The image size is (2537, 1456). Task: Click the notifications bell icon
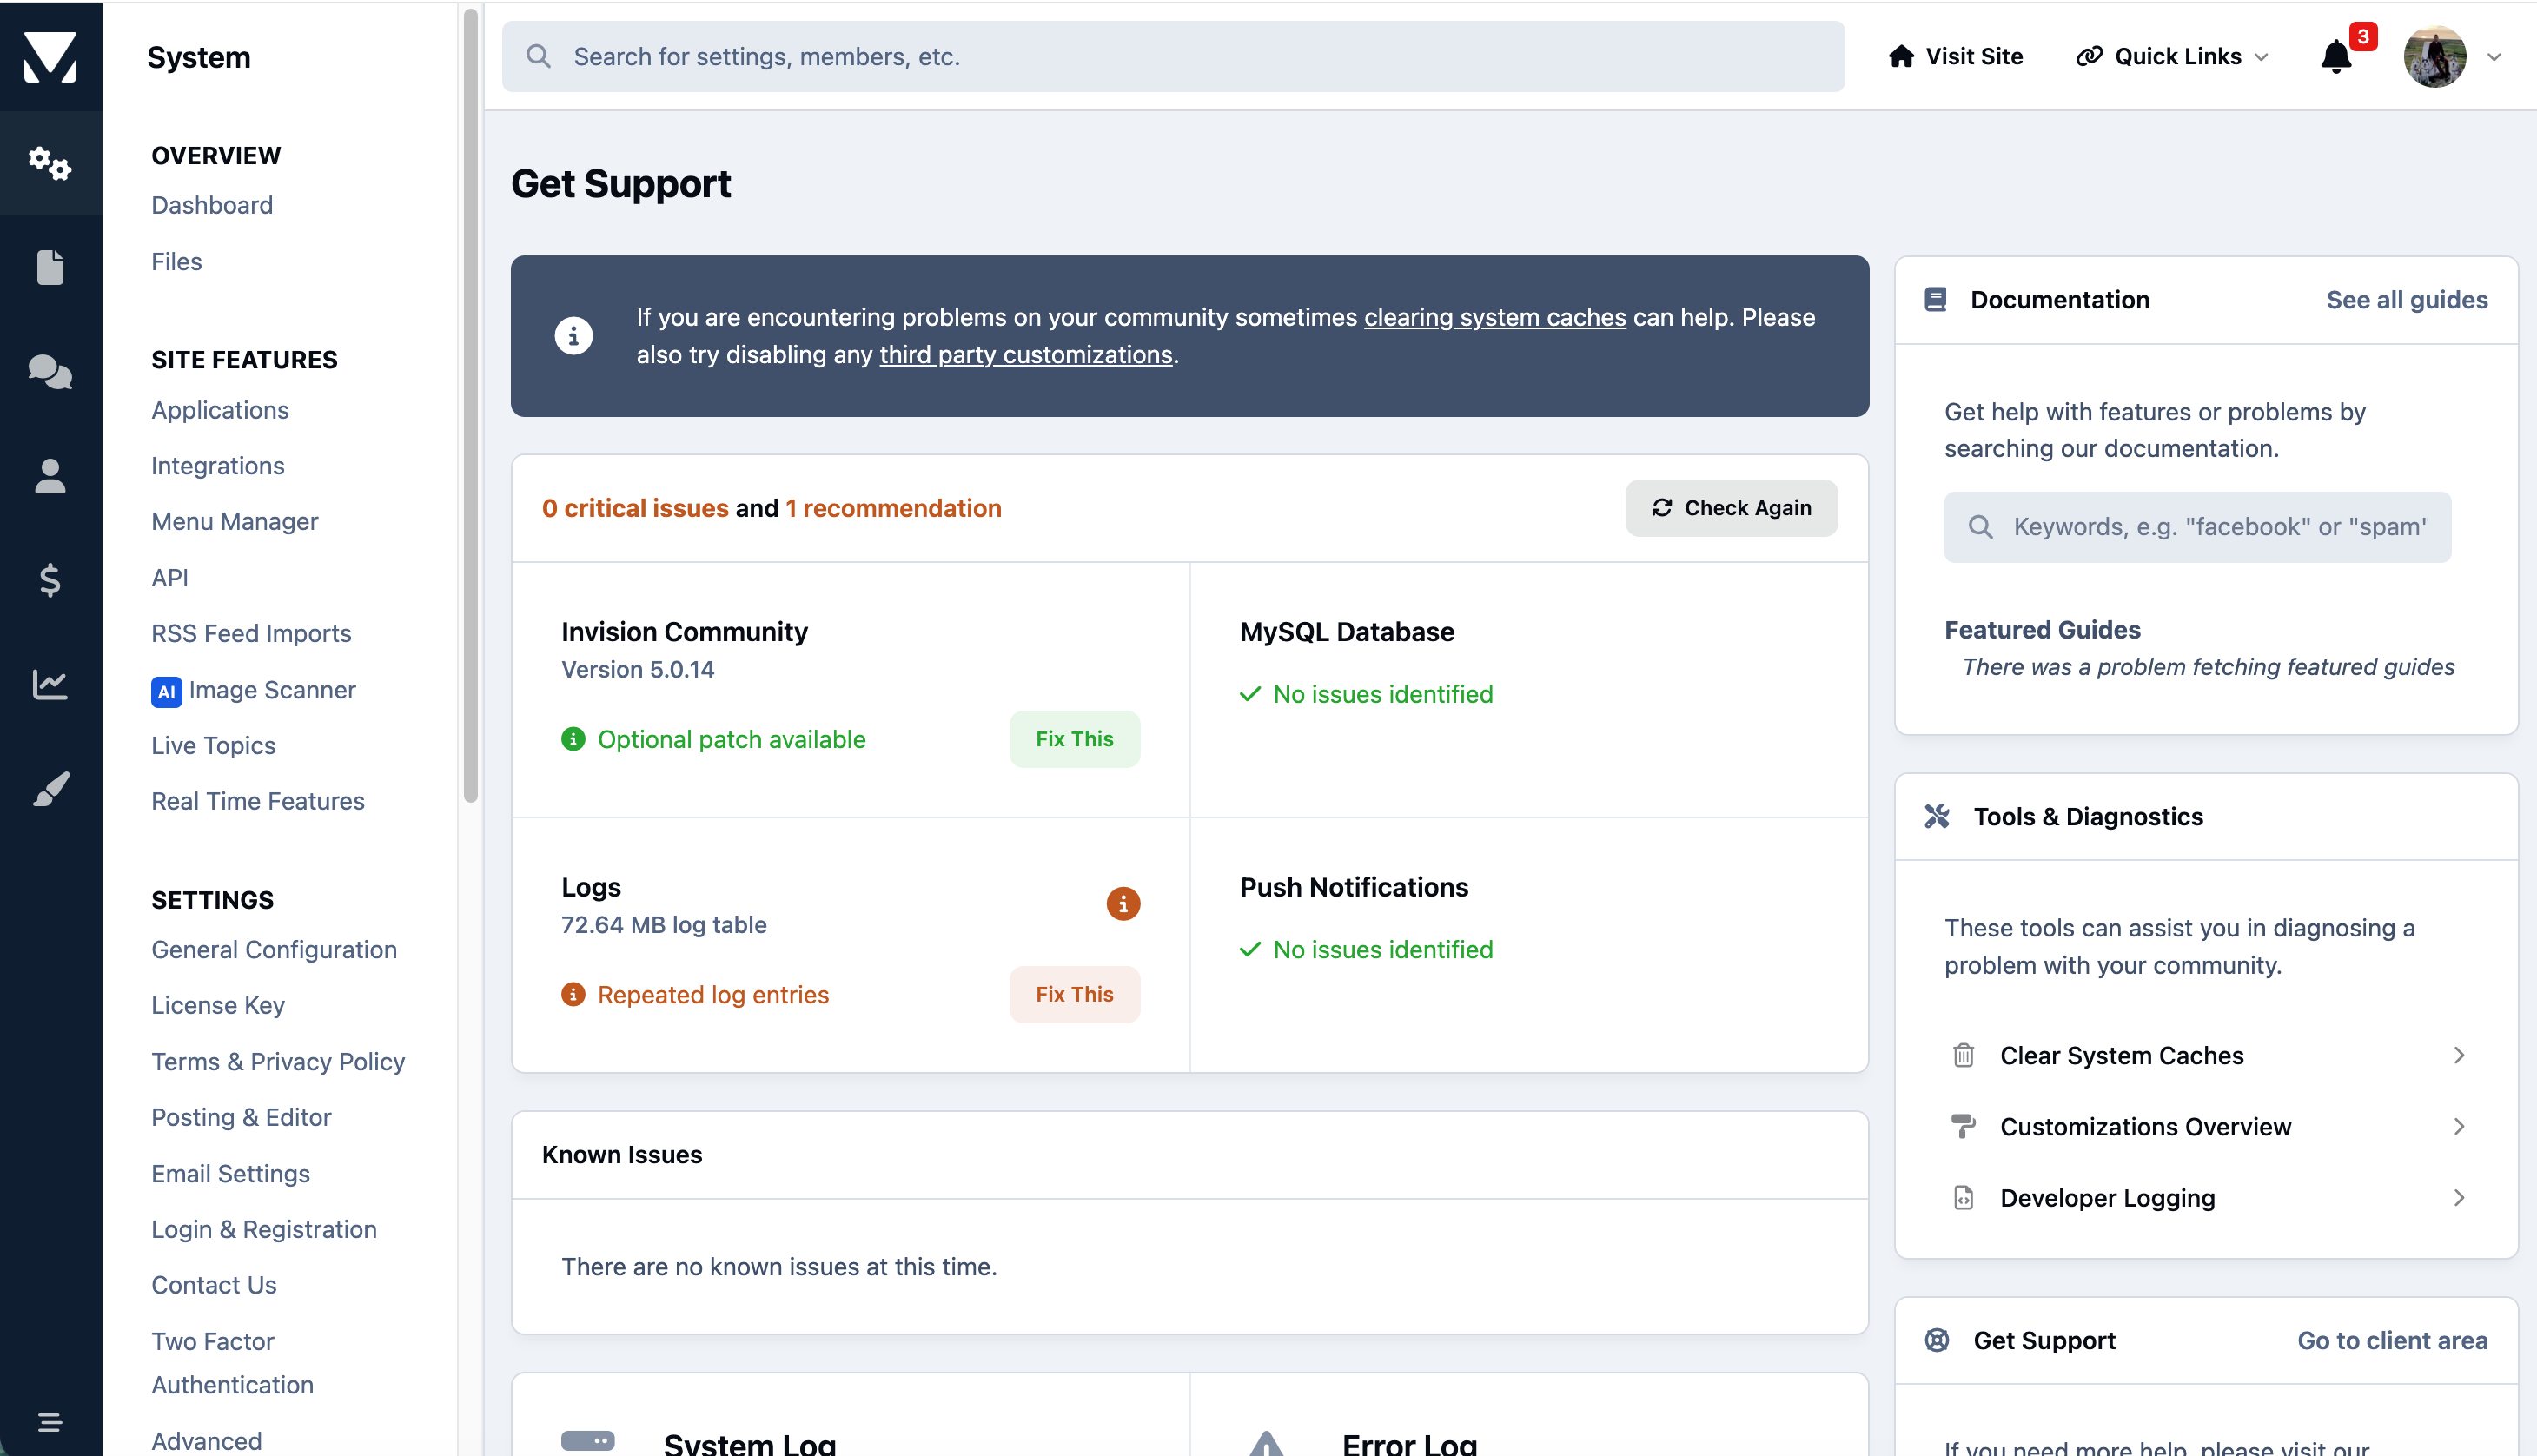coord(2336,57)
